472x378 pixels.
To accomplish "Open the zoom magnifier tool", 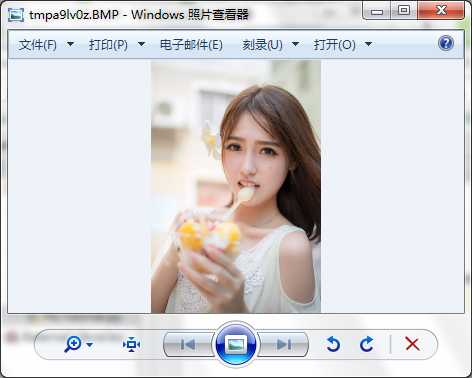I will [72, 344].
